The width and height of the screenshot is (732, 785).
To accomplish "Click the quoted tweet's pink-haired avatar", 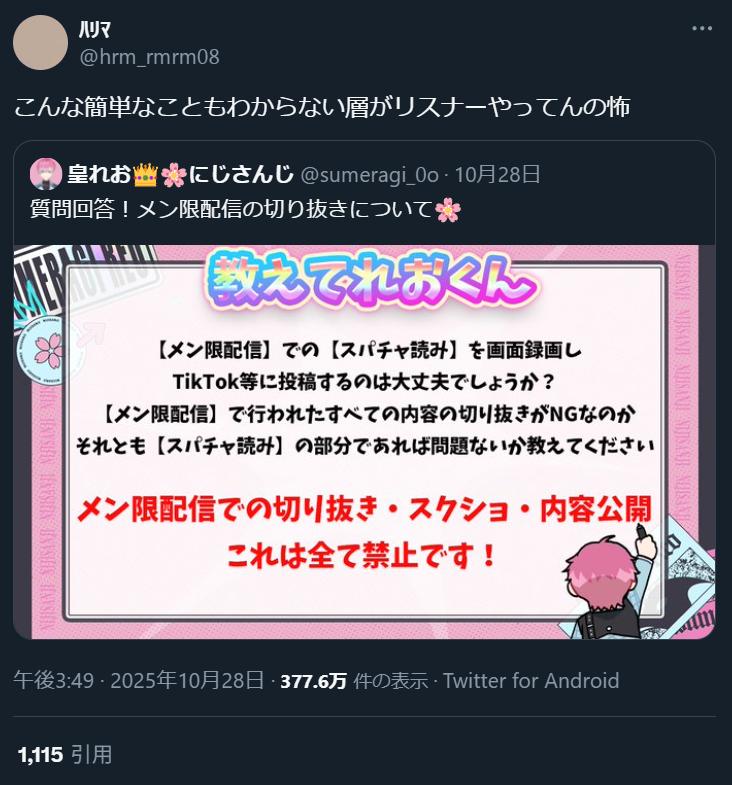I will pos(46,174).
